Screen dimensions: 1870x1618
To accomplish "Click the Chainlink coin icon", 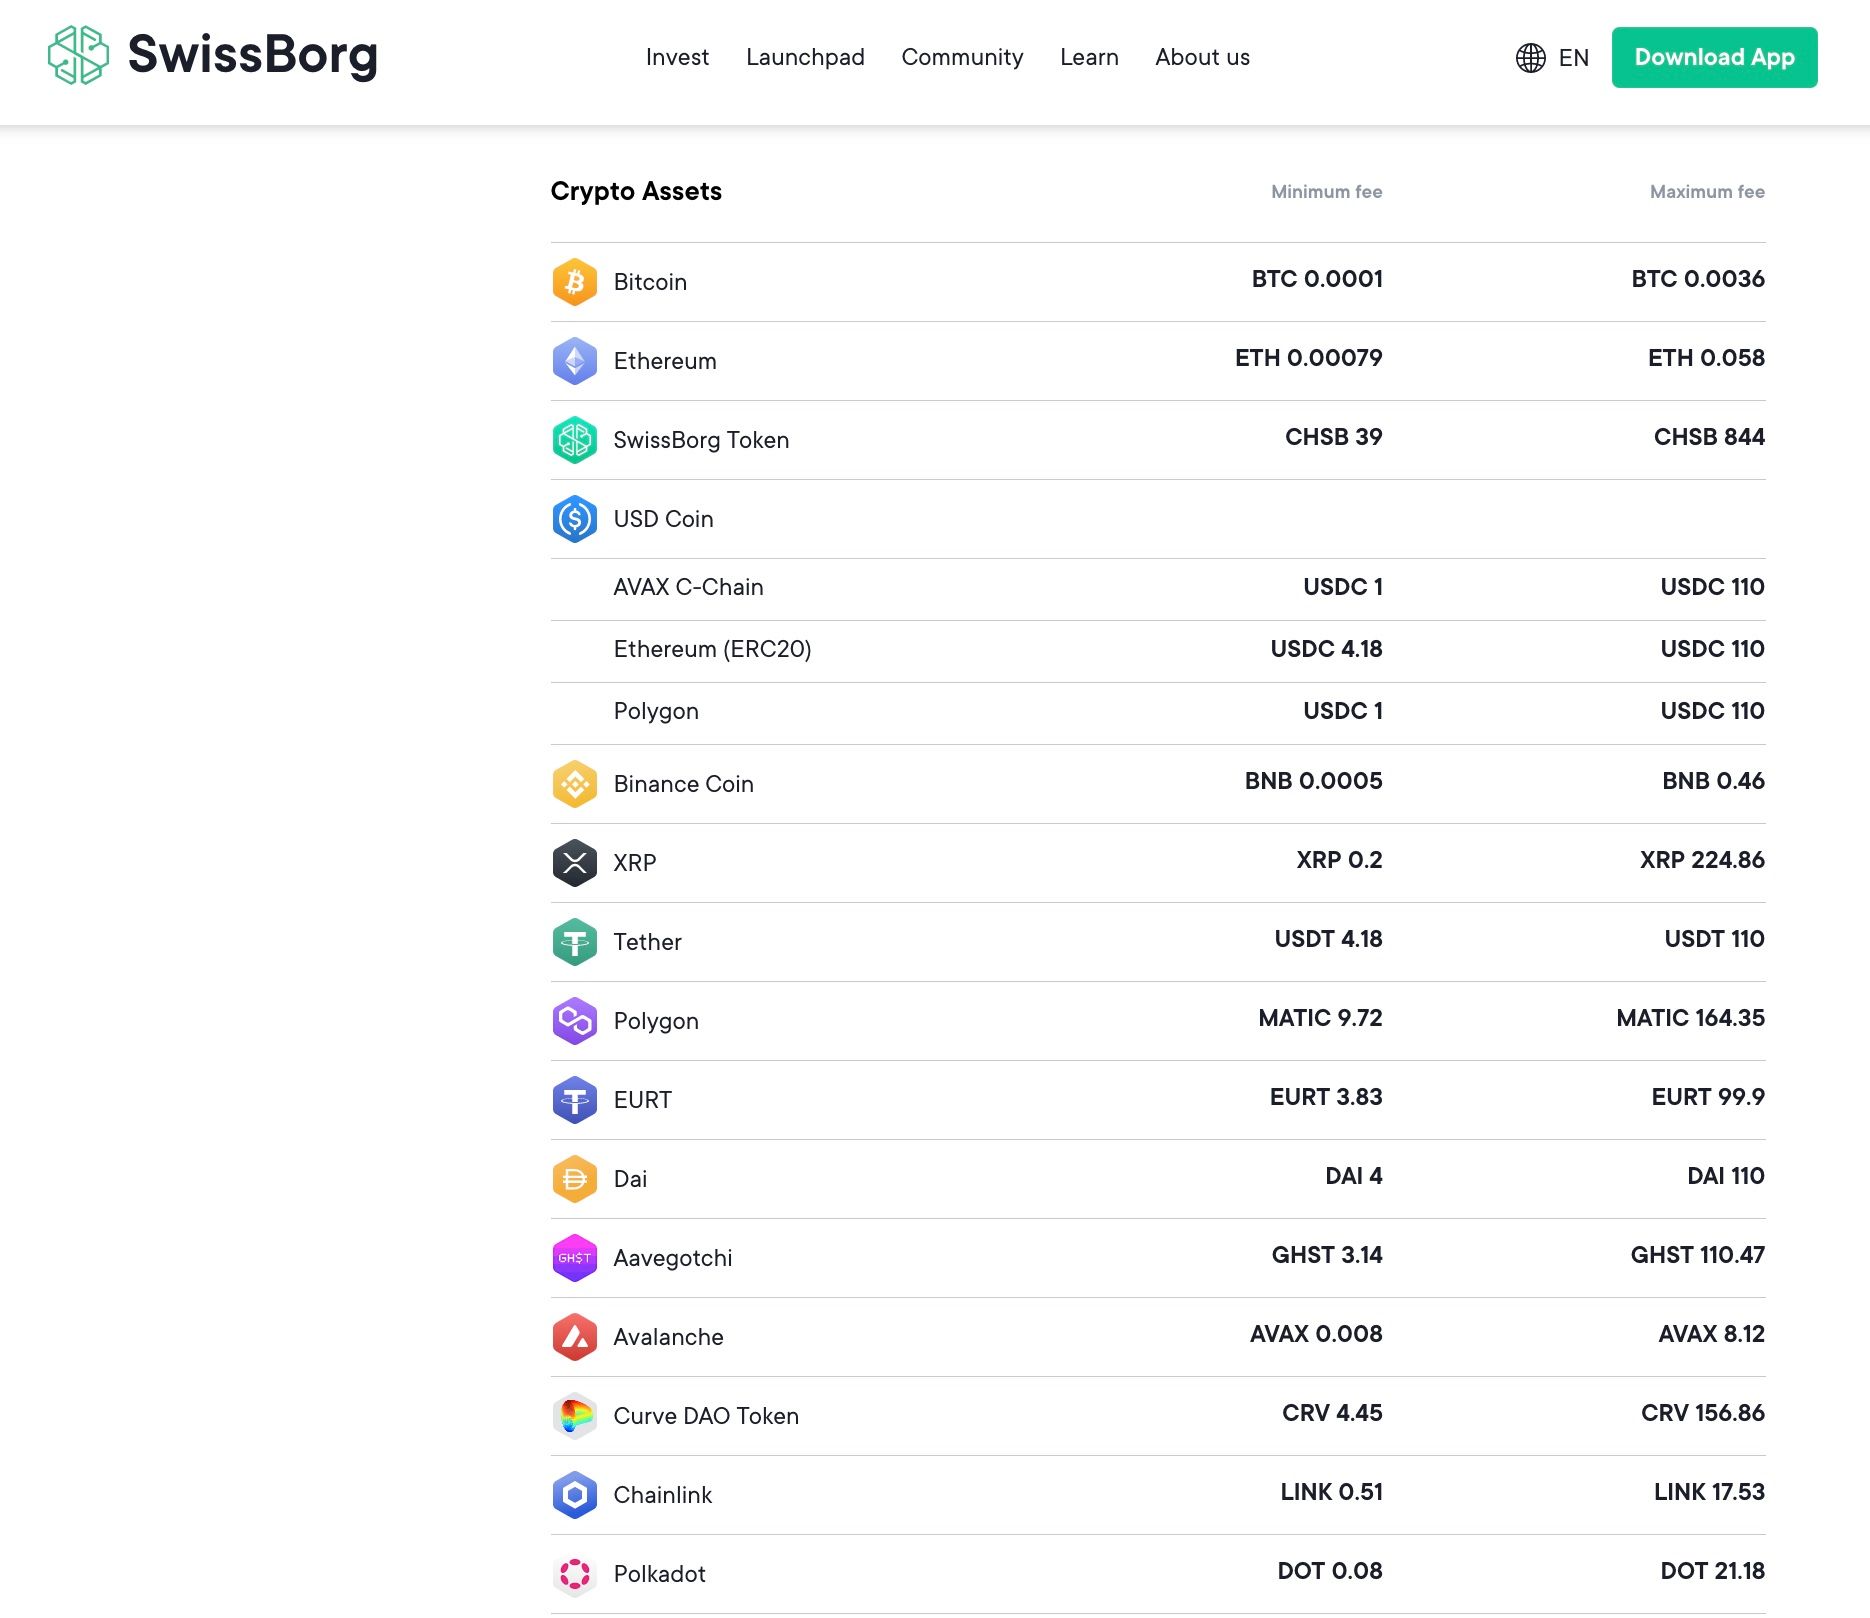I will point(575,1495).
